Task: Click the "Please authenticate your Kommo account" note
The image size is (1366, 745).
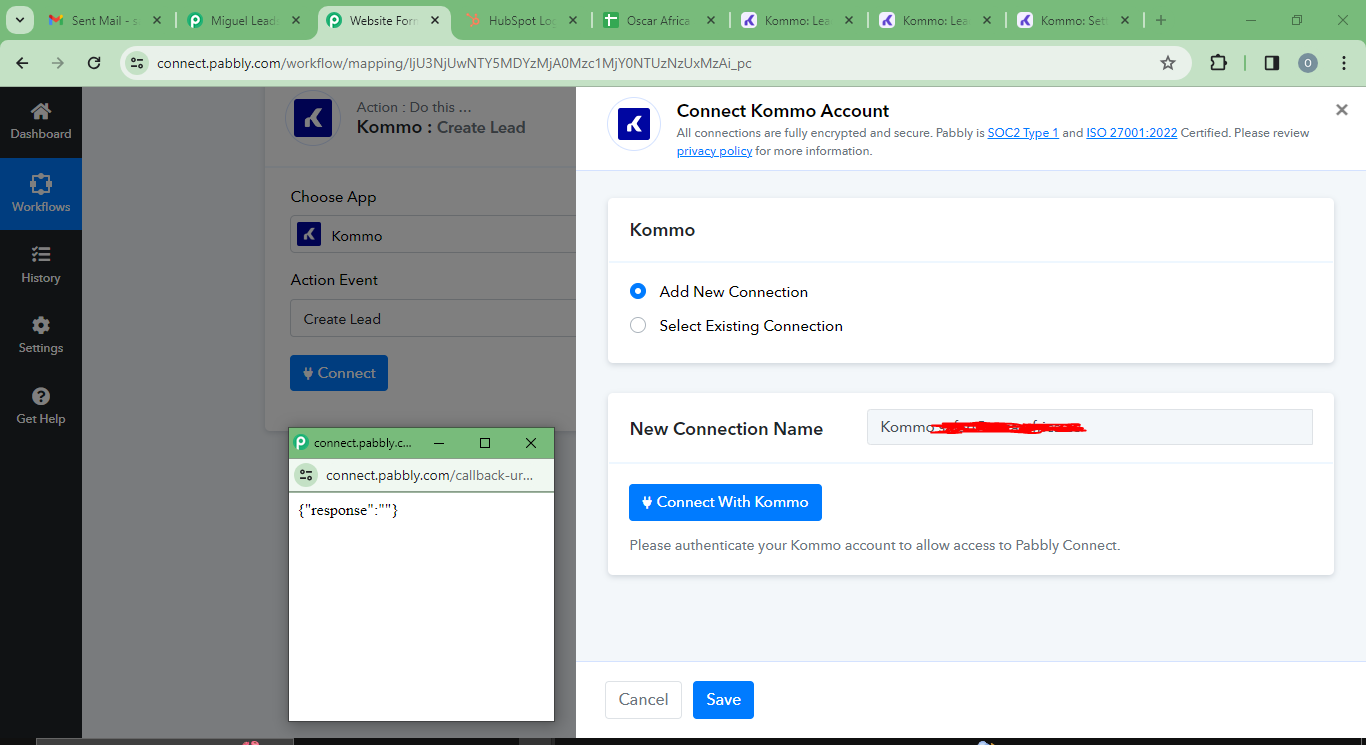Action: (875, 545)
